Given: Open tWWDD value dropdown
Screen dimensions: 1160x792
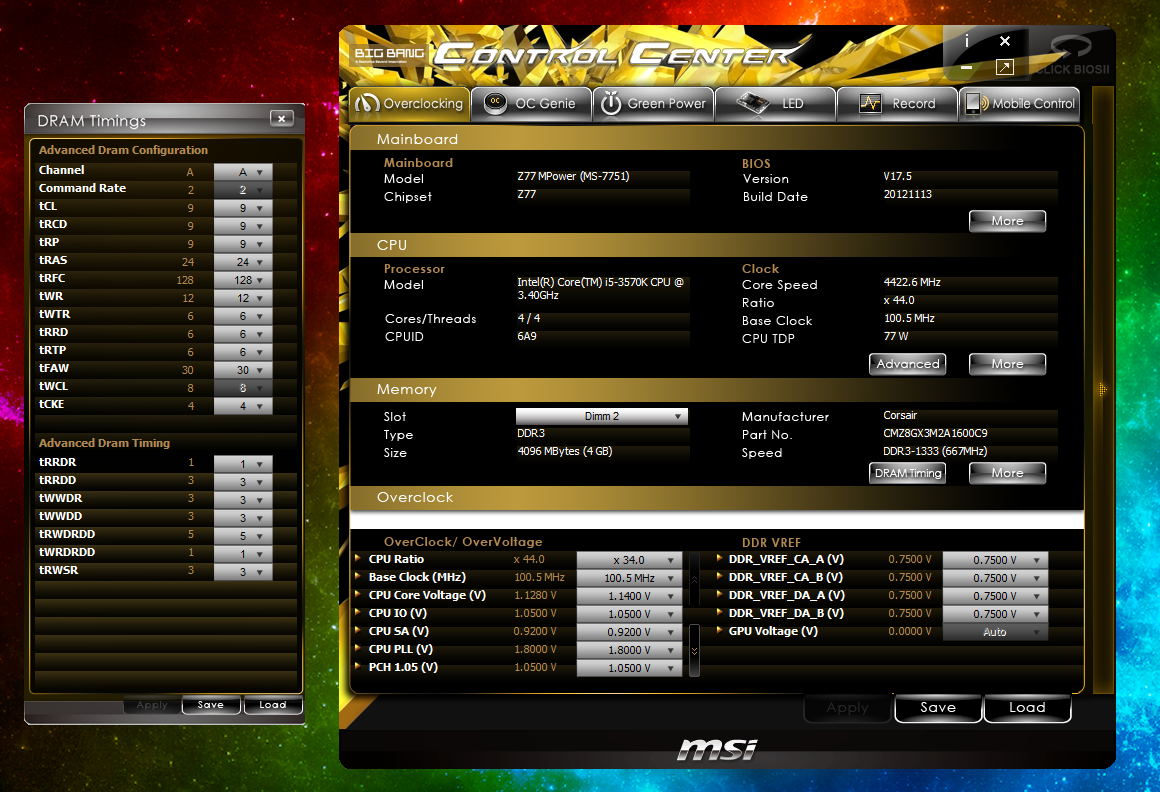Looking at the screenshot, I should click(243, 518).
